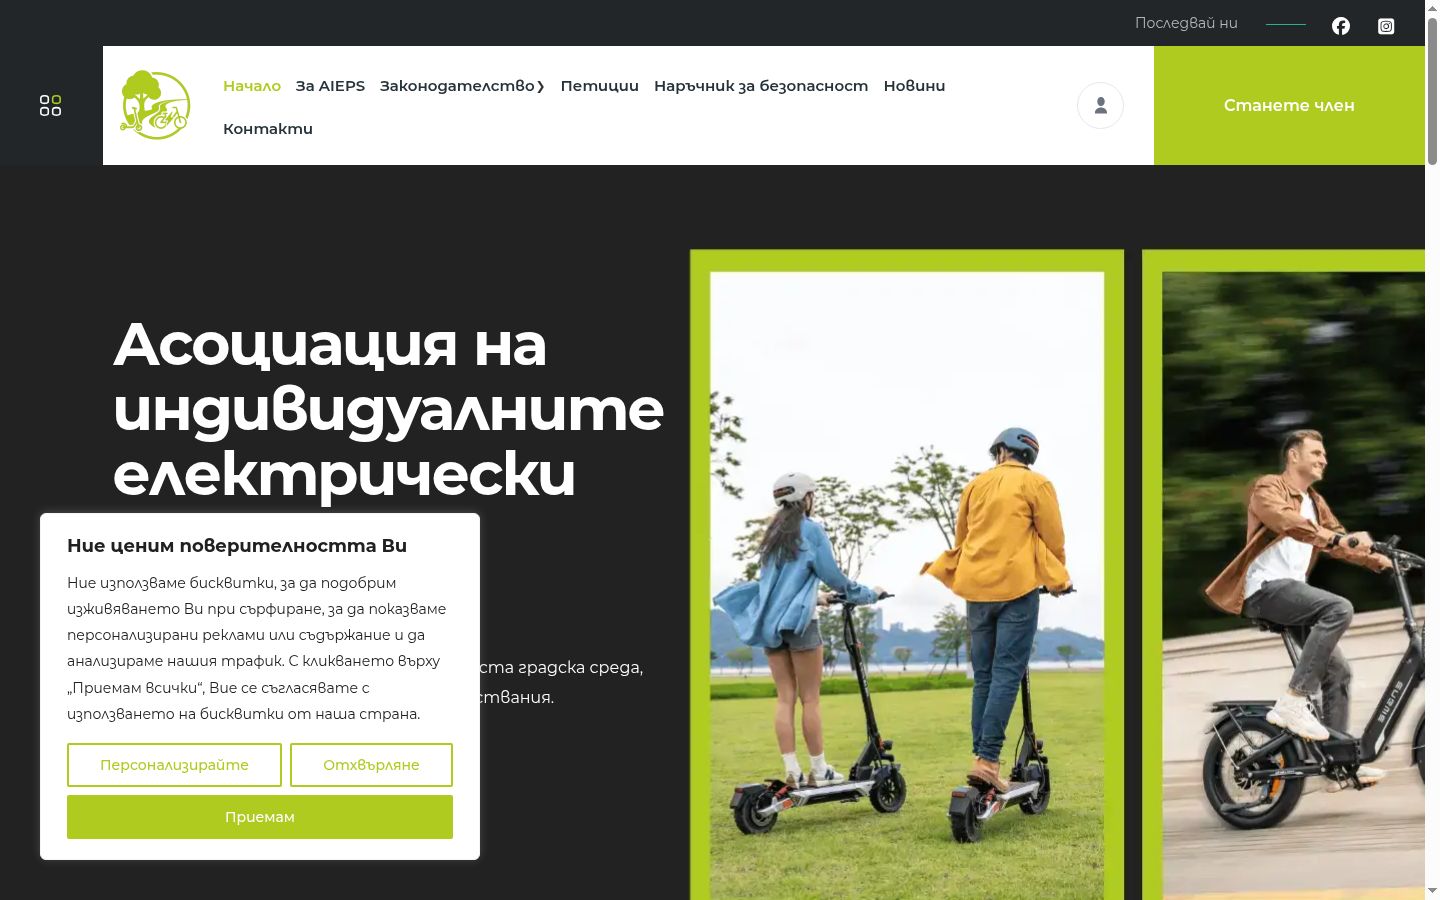Click the scrollbar down arrow
1440x900 pixels.
[x=1432, y=891]
